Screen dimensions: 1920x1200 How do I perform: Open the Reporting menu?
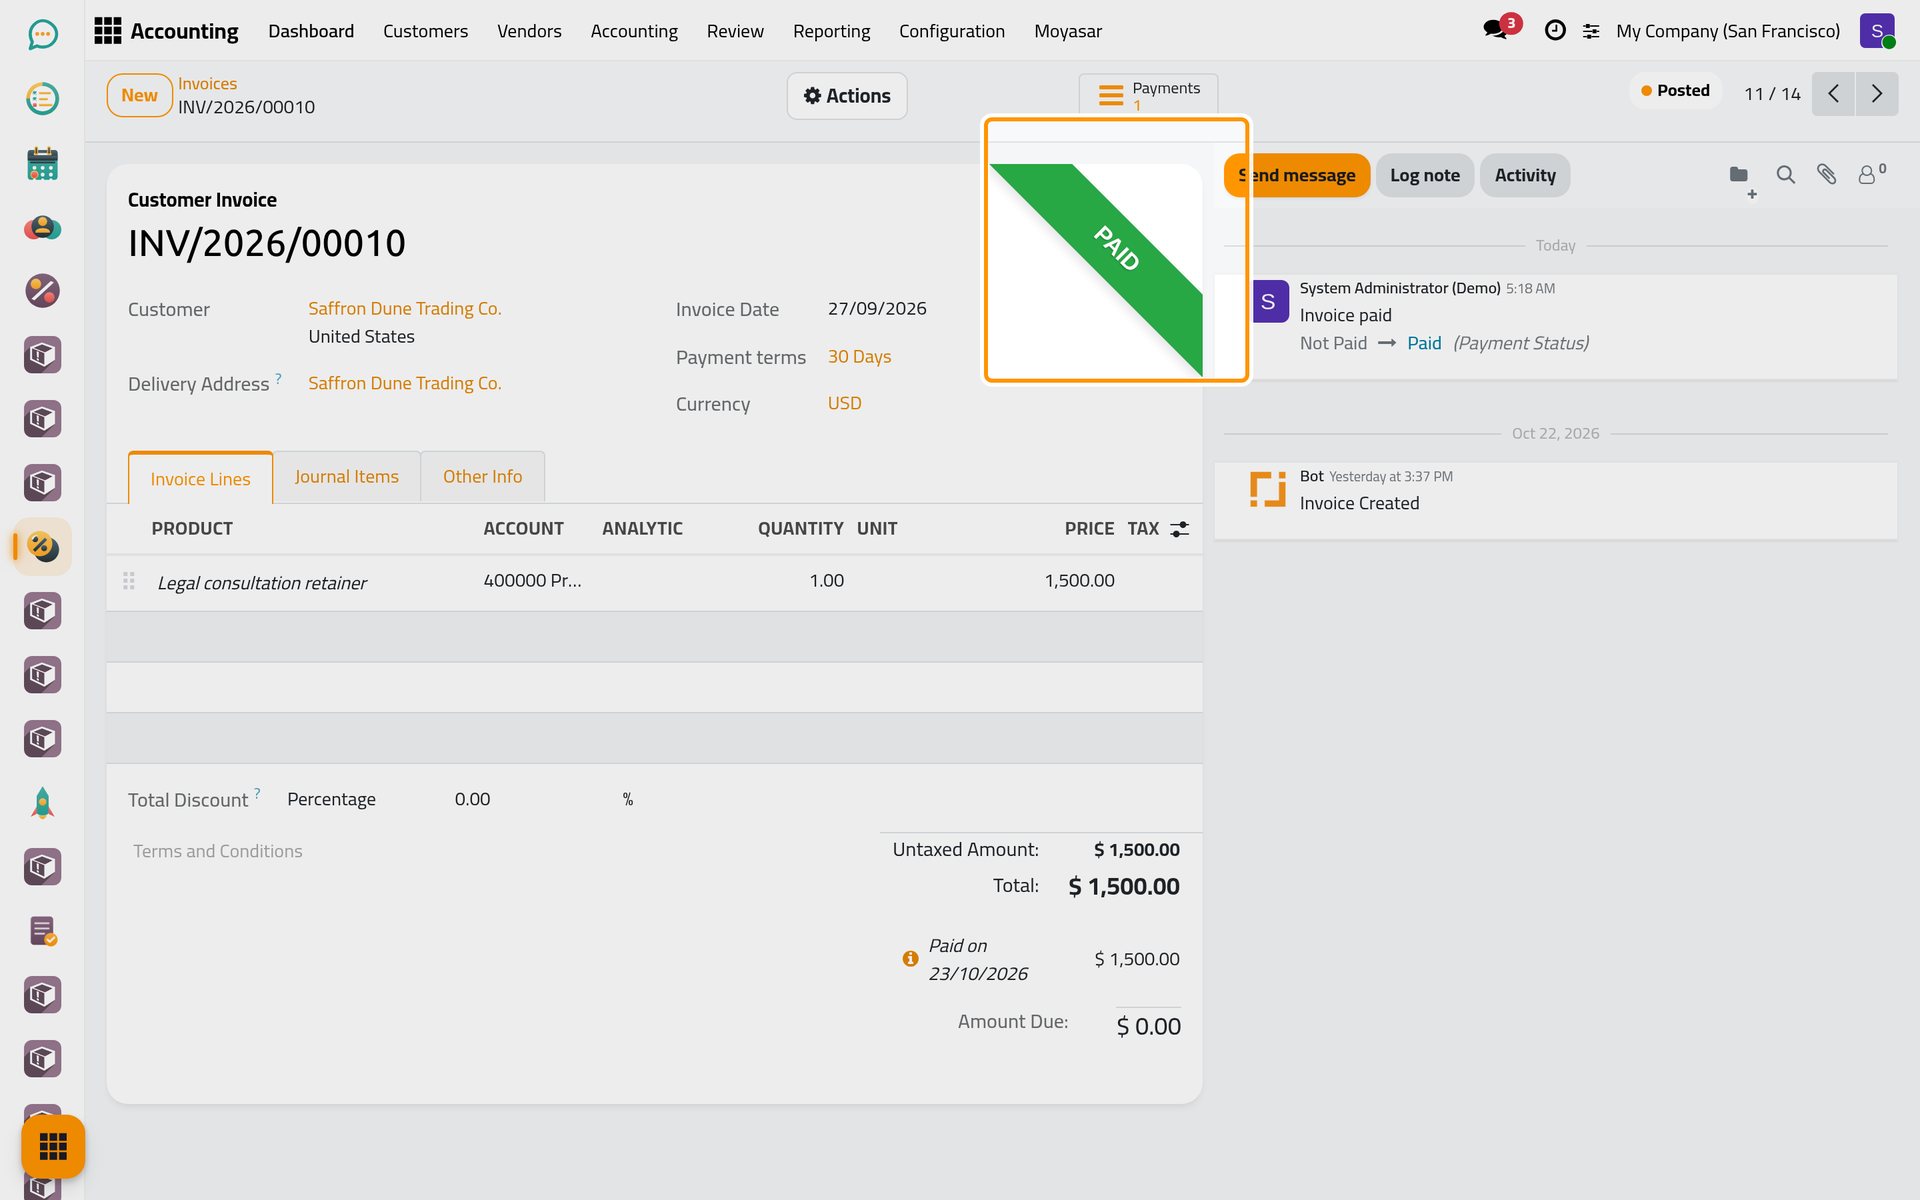(831, 31)
